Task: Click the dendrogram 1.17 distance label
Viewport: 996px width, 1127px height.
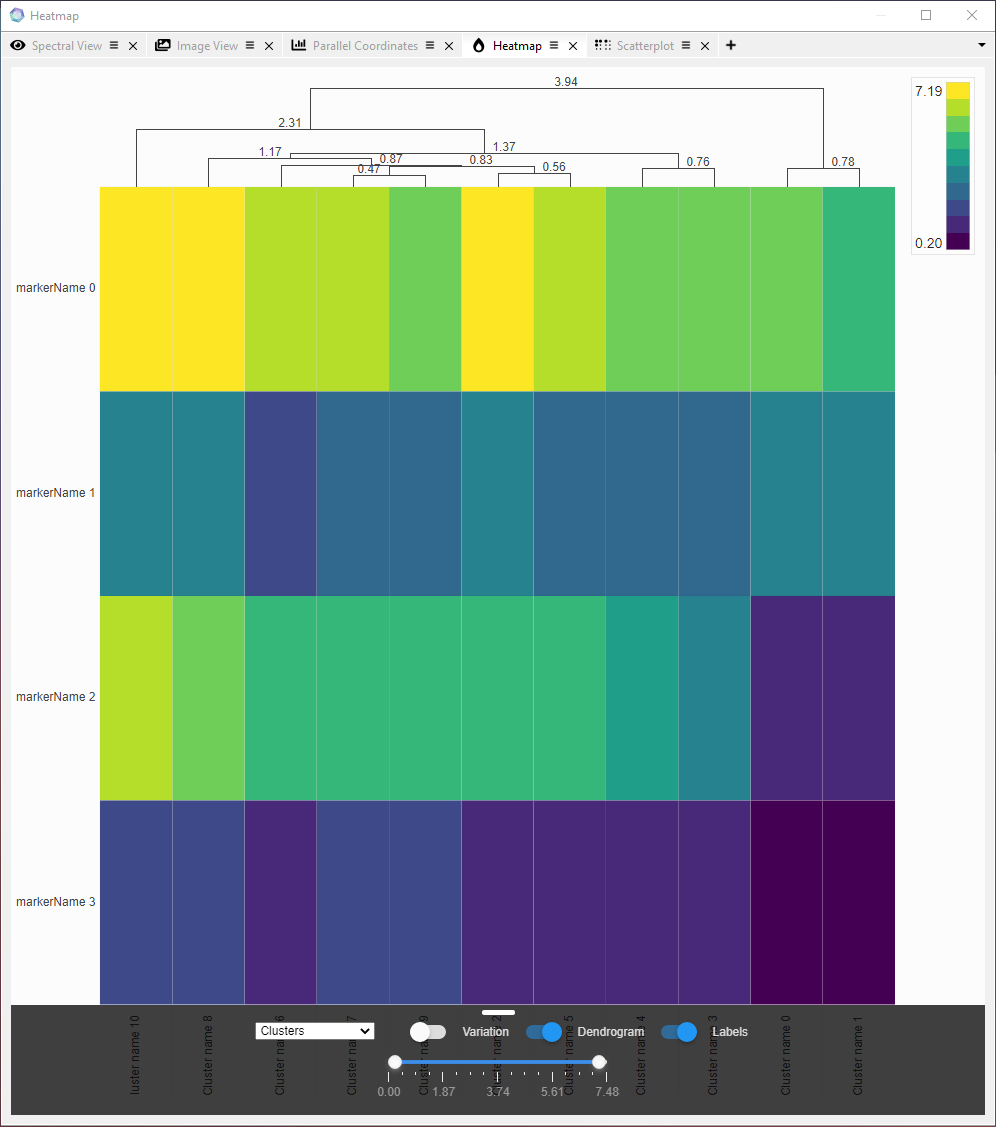Action: [270, 152]
